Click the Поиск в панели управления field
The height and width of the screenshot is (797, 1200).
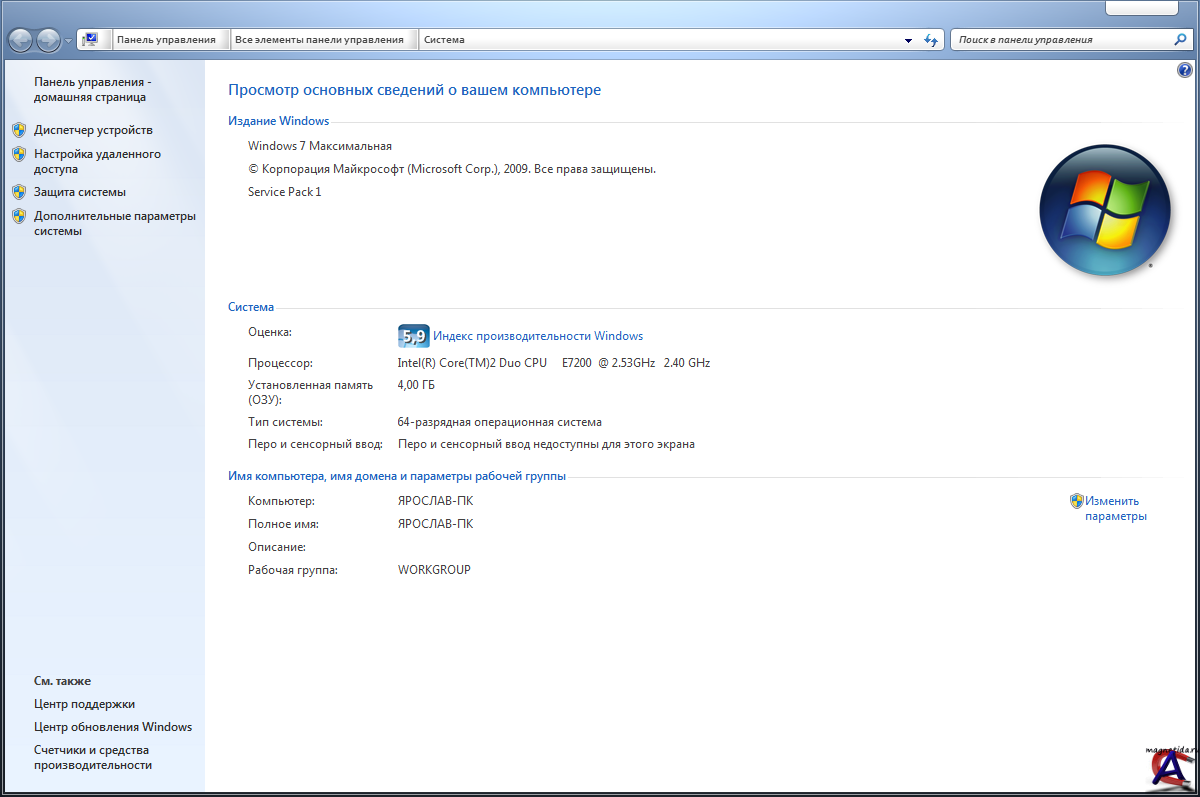[x=1060, y=40]
